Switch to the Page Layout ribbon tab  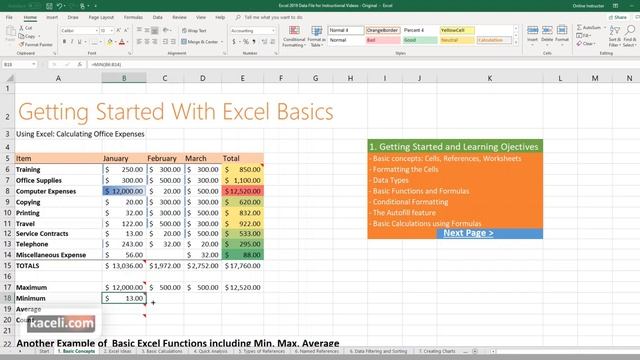tap(101, 18)
